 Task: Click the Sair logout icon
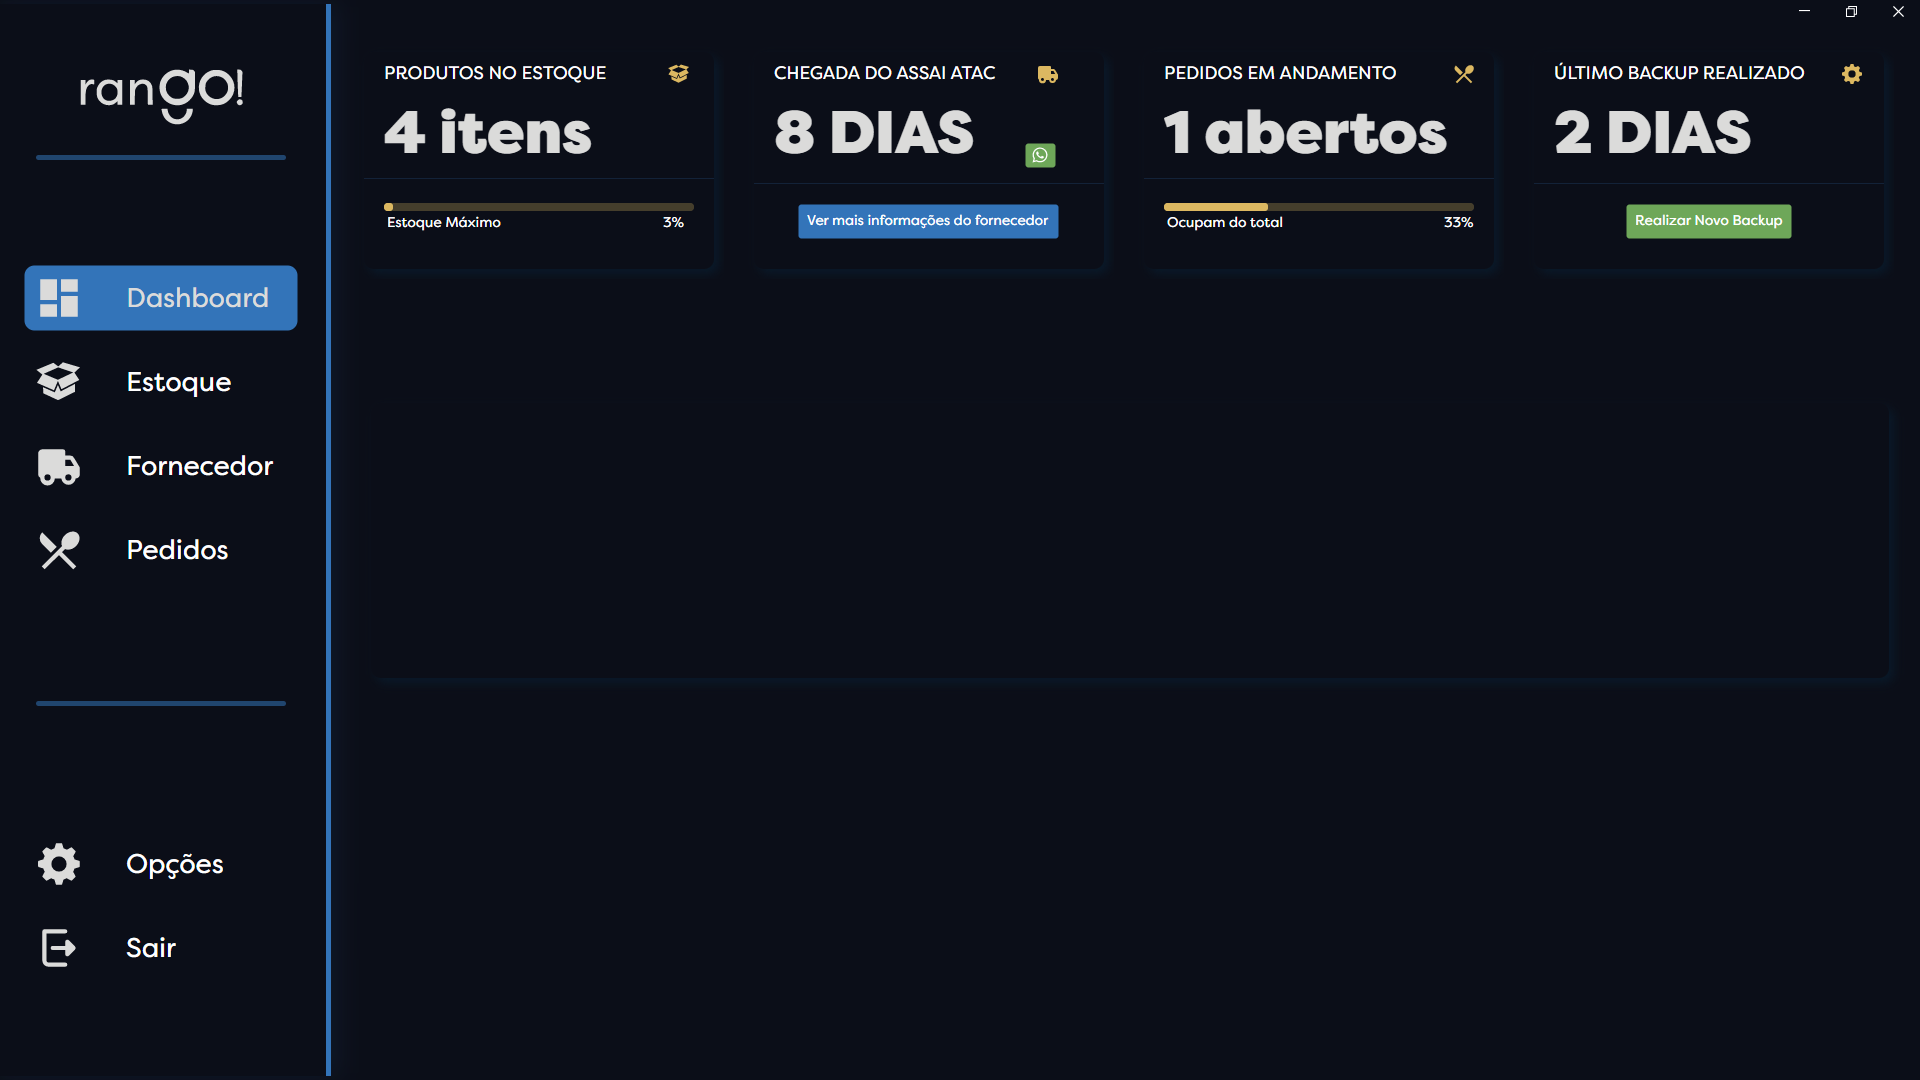pyautogui.click(x=58, y=948)
